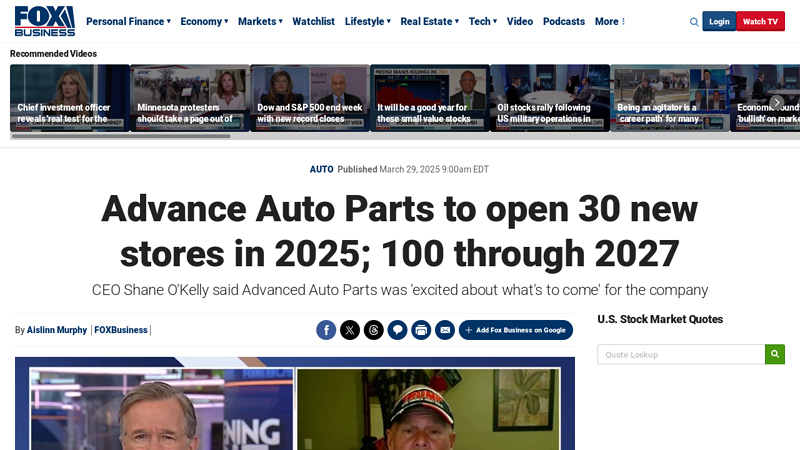Click the Watch TV button
This screenshot has height=450, width=800.
coord(760,21)
